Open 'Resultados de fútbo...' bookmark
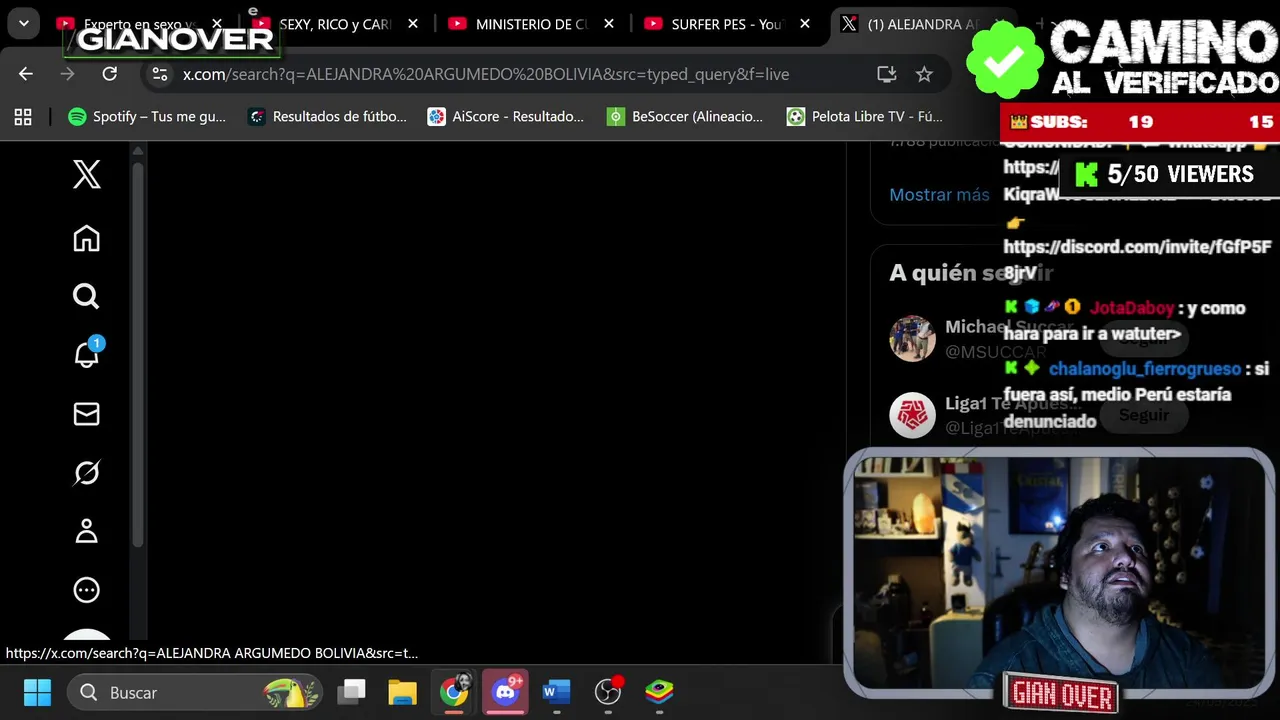Viewport: 1280px width, 720px height. point(327,117)
